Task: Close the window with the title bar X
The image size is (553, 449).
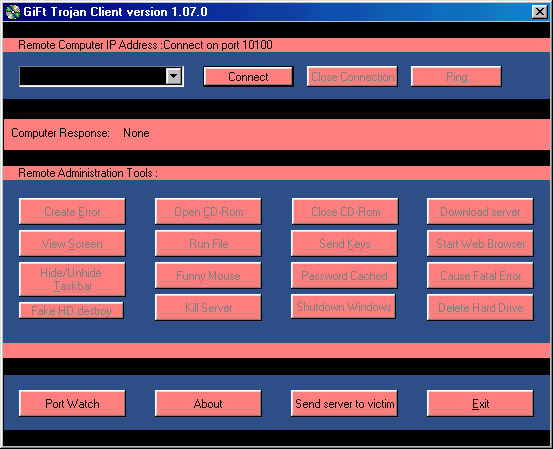Action: coord(540,12)
